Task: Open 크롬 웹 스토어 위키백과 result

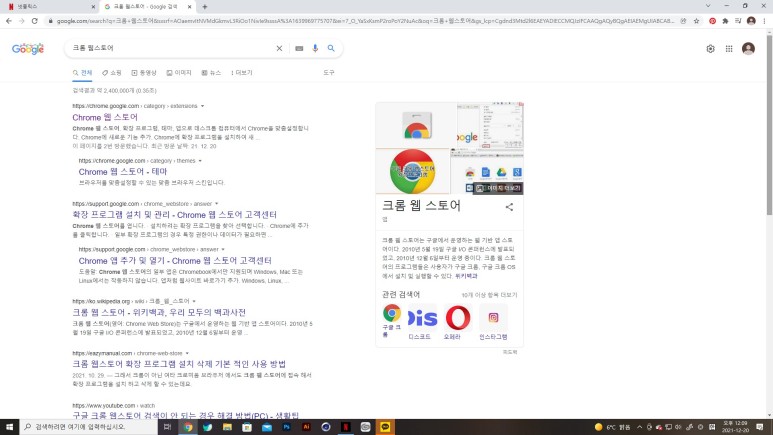Action: tap(159, 312)
